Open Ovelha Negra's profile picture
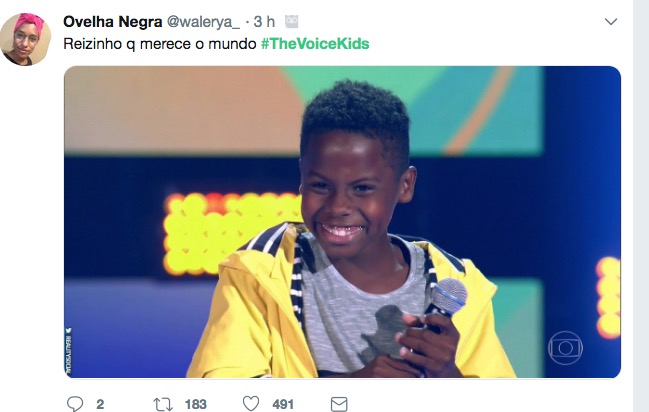649x412 pixels. coord(26,40)
